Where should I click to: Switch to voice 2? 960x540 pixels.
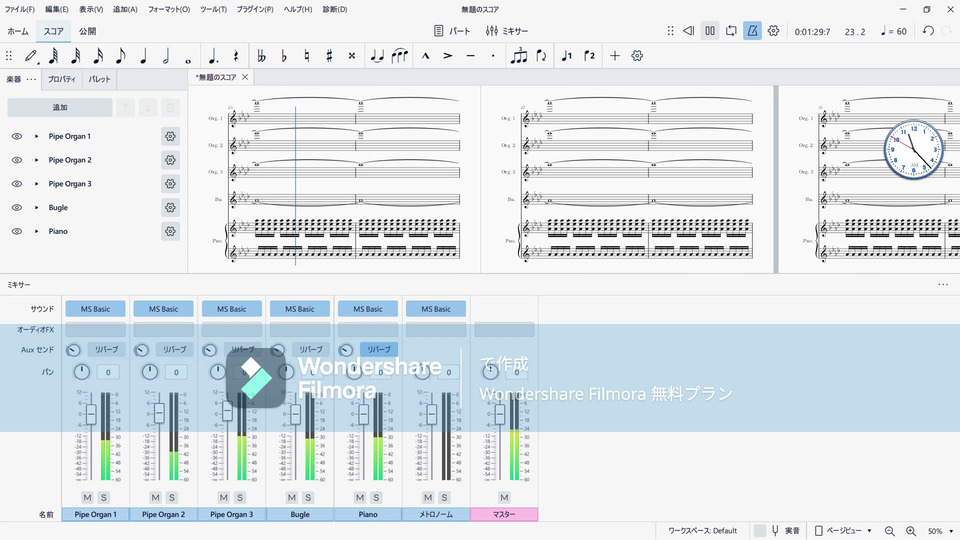[x=590, y=56]
